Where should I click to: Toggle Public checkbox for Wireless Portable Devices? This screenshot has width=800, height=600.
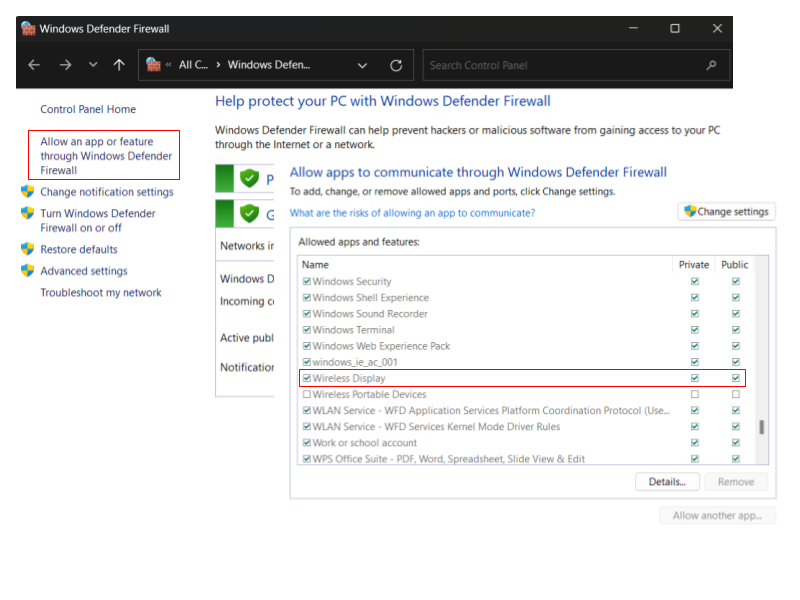click(735, 395)
